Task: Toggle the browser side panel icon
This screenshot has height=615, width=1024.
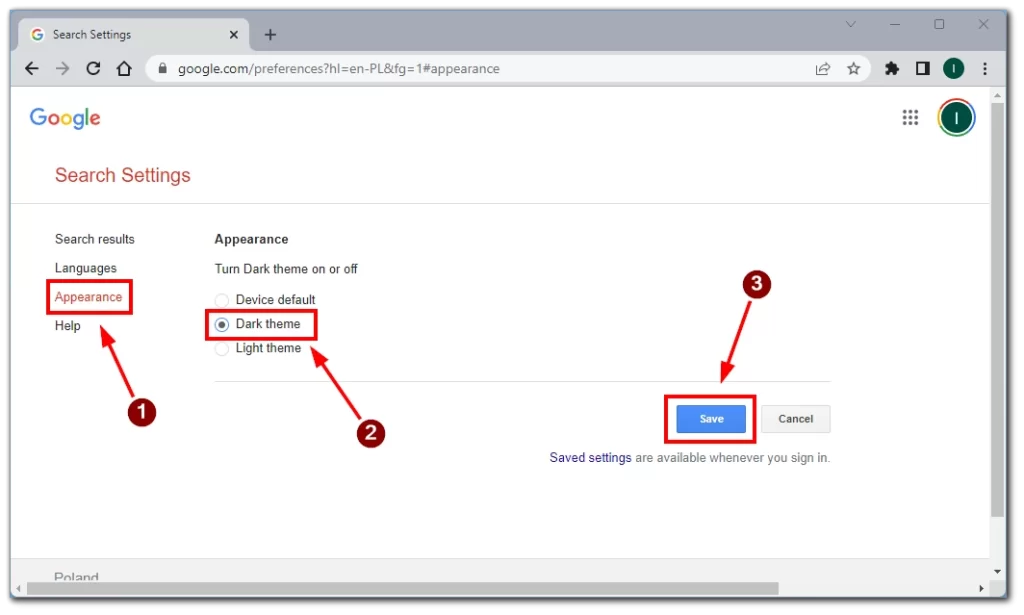Action: pos(922,69)
